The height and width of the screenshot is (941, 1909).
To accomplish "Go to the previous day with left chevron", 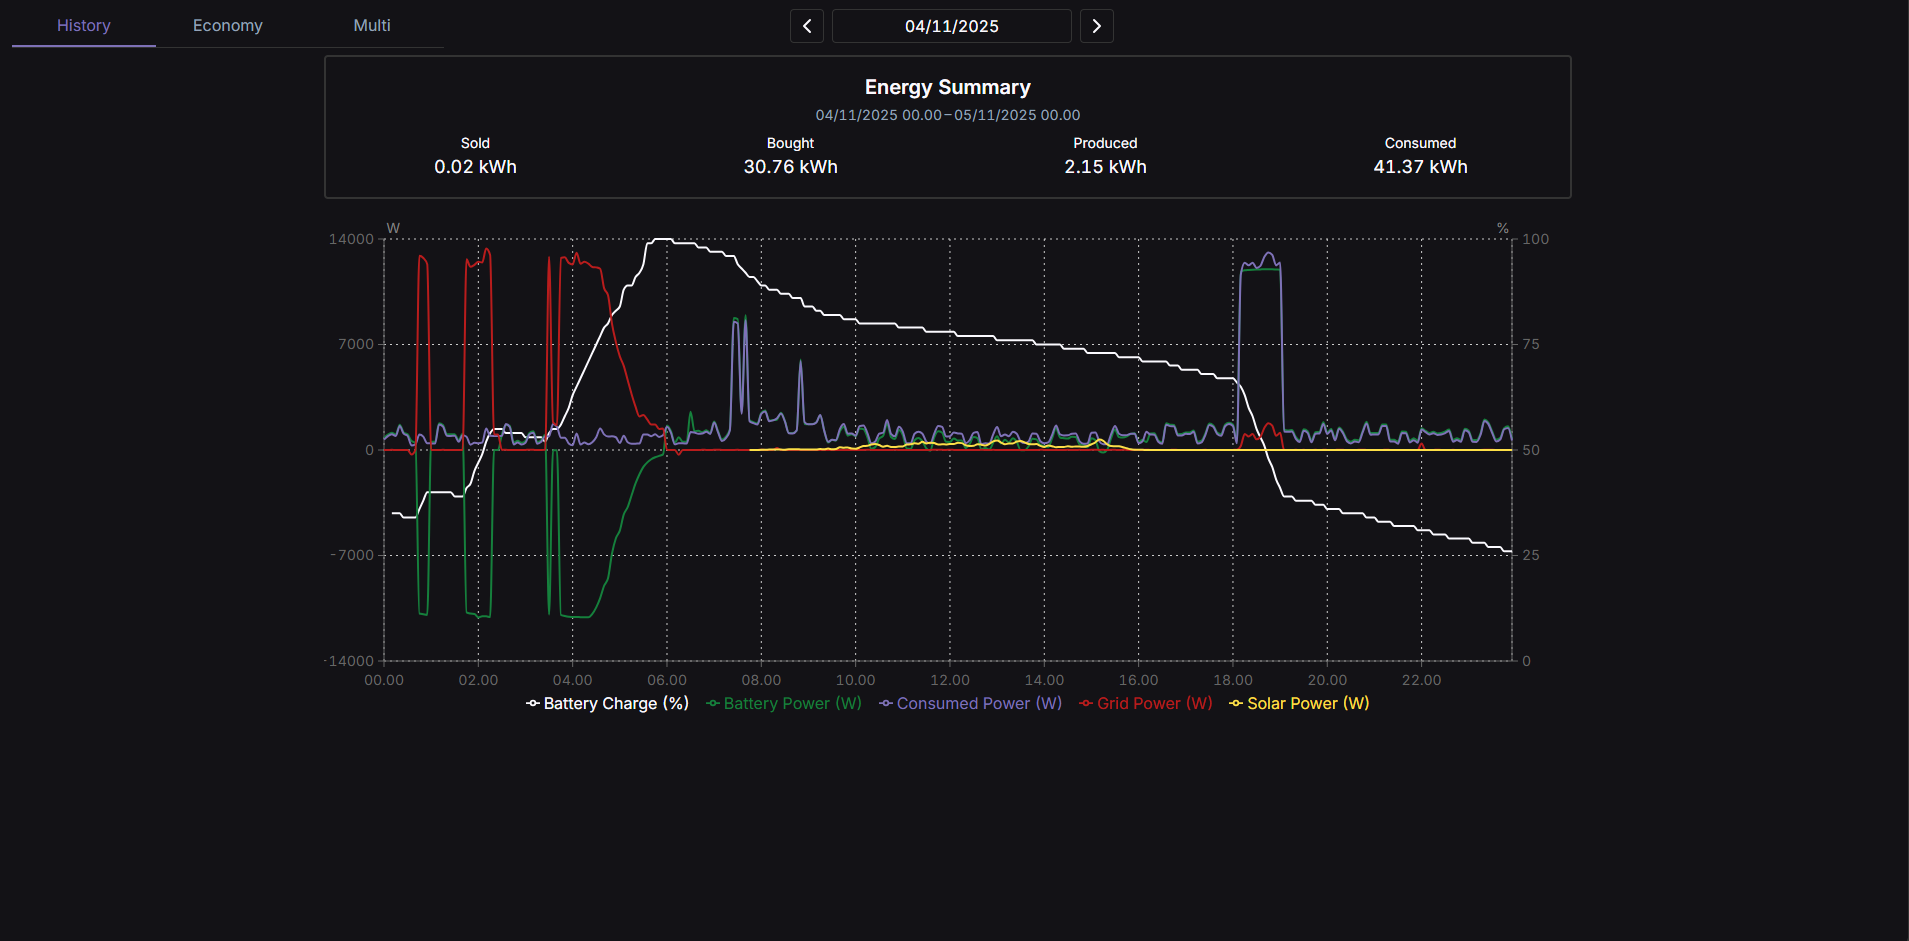I will click(x=807, y=26).
